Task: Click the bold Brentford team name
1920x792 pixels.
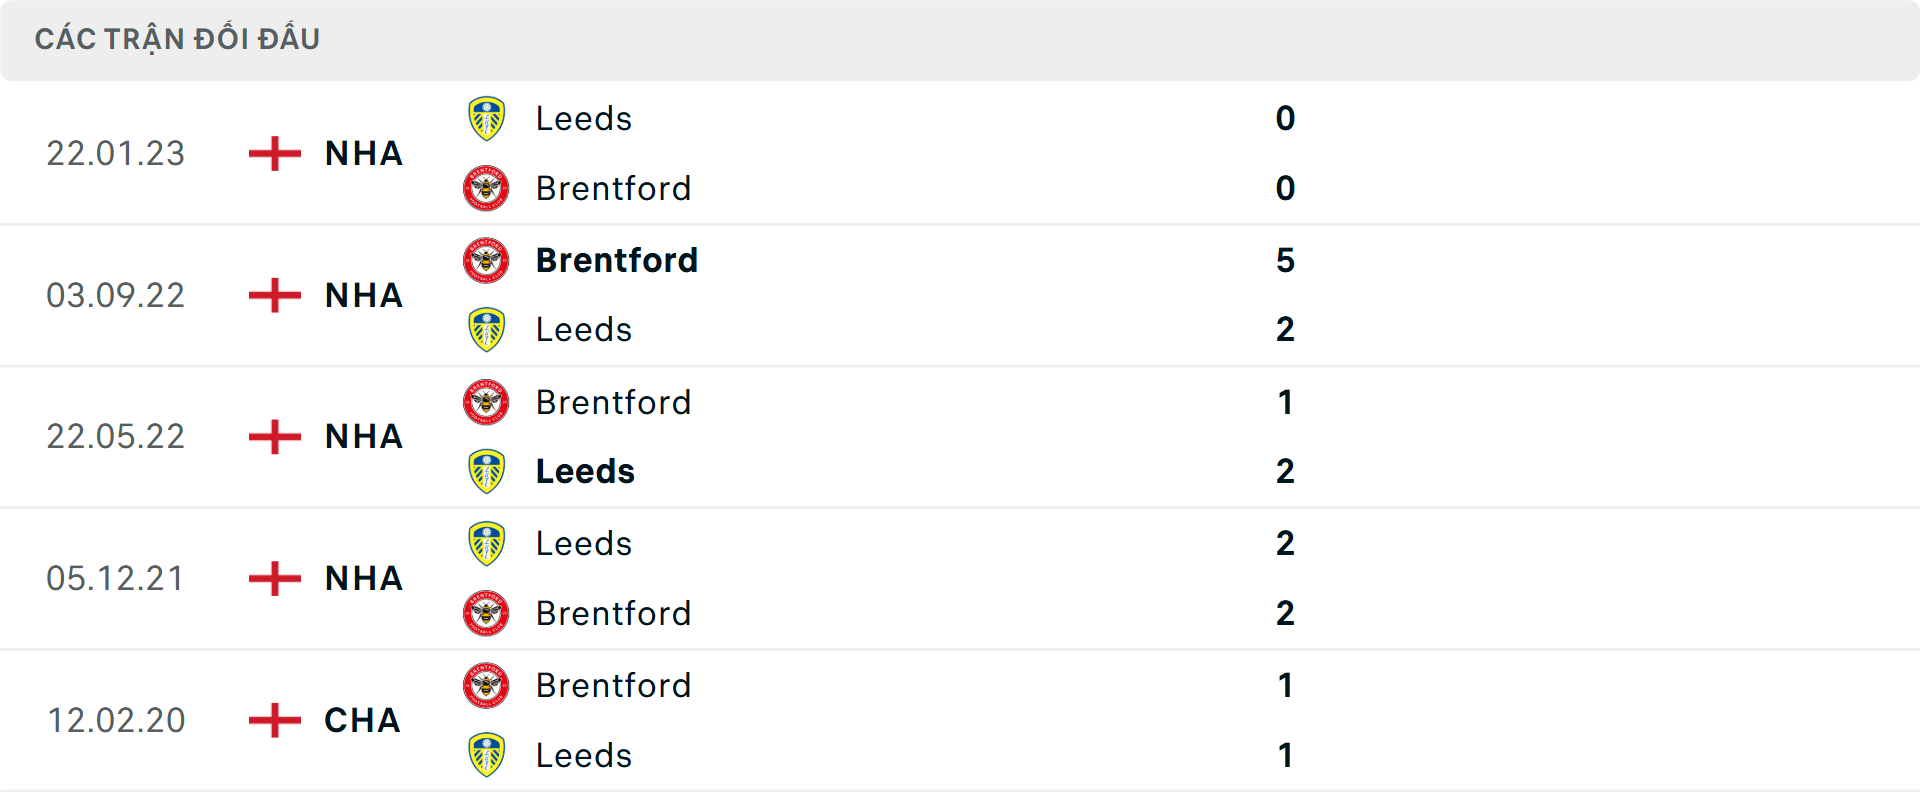Action: point(617,260)
